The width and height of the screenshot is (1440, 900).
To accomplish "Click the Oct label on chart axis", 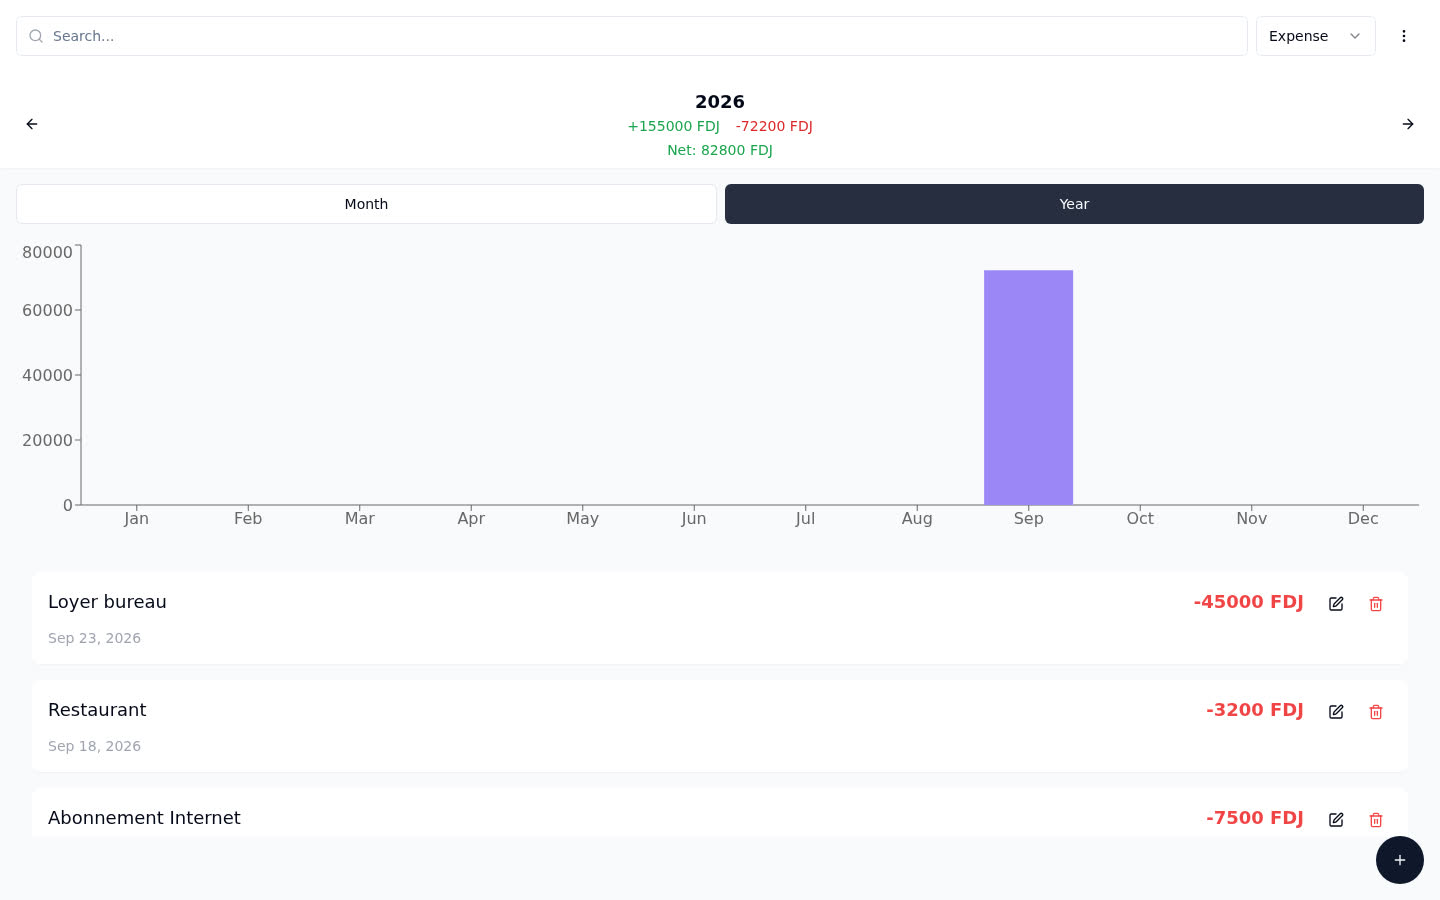I will click(1140, 518).
